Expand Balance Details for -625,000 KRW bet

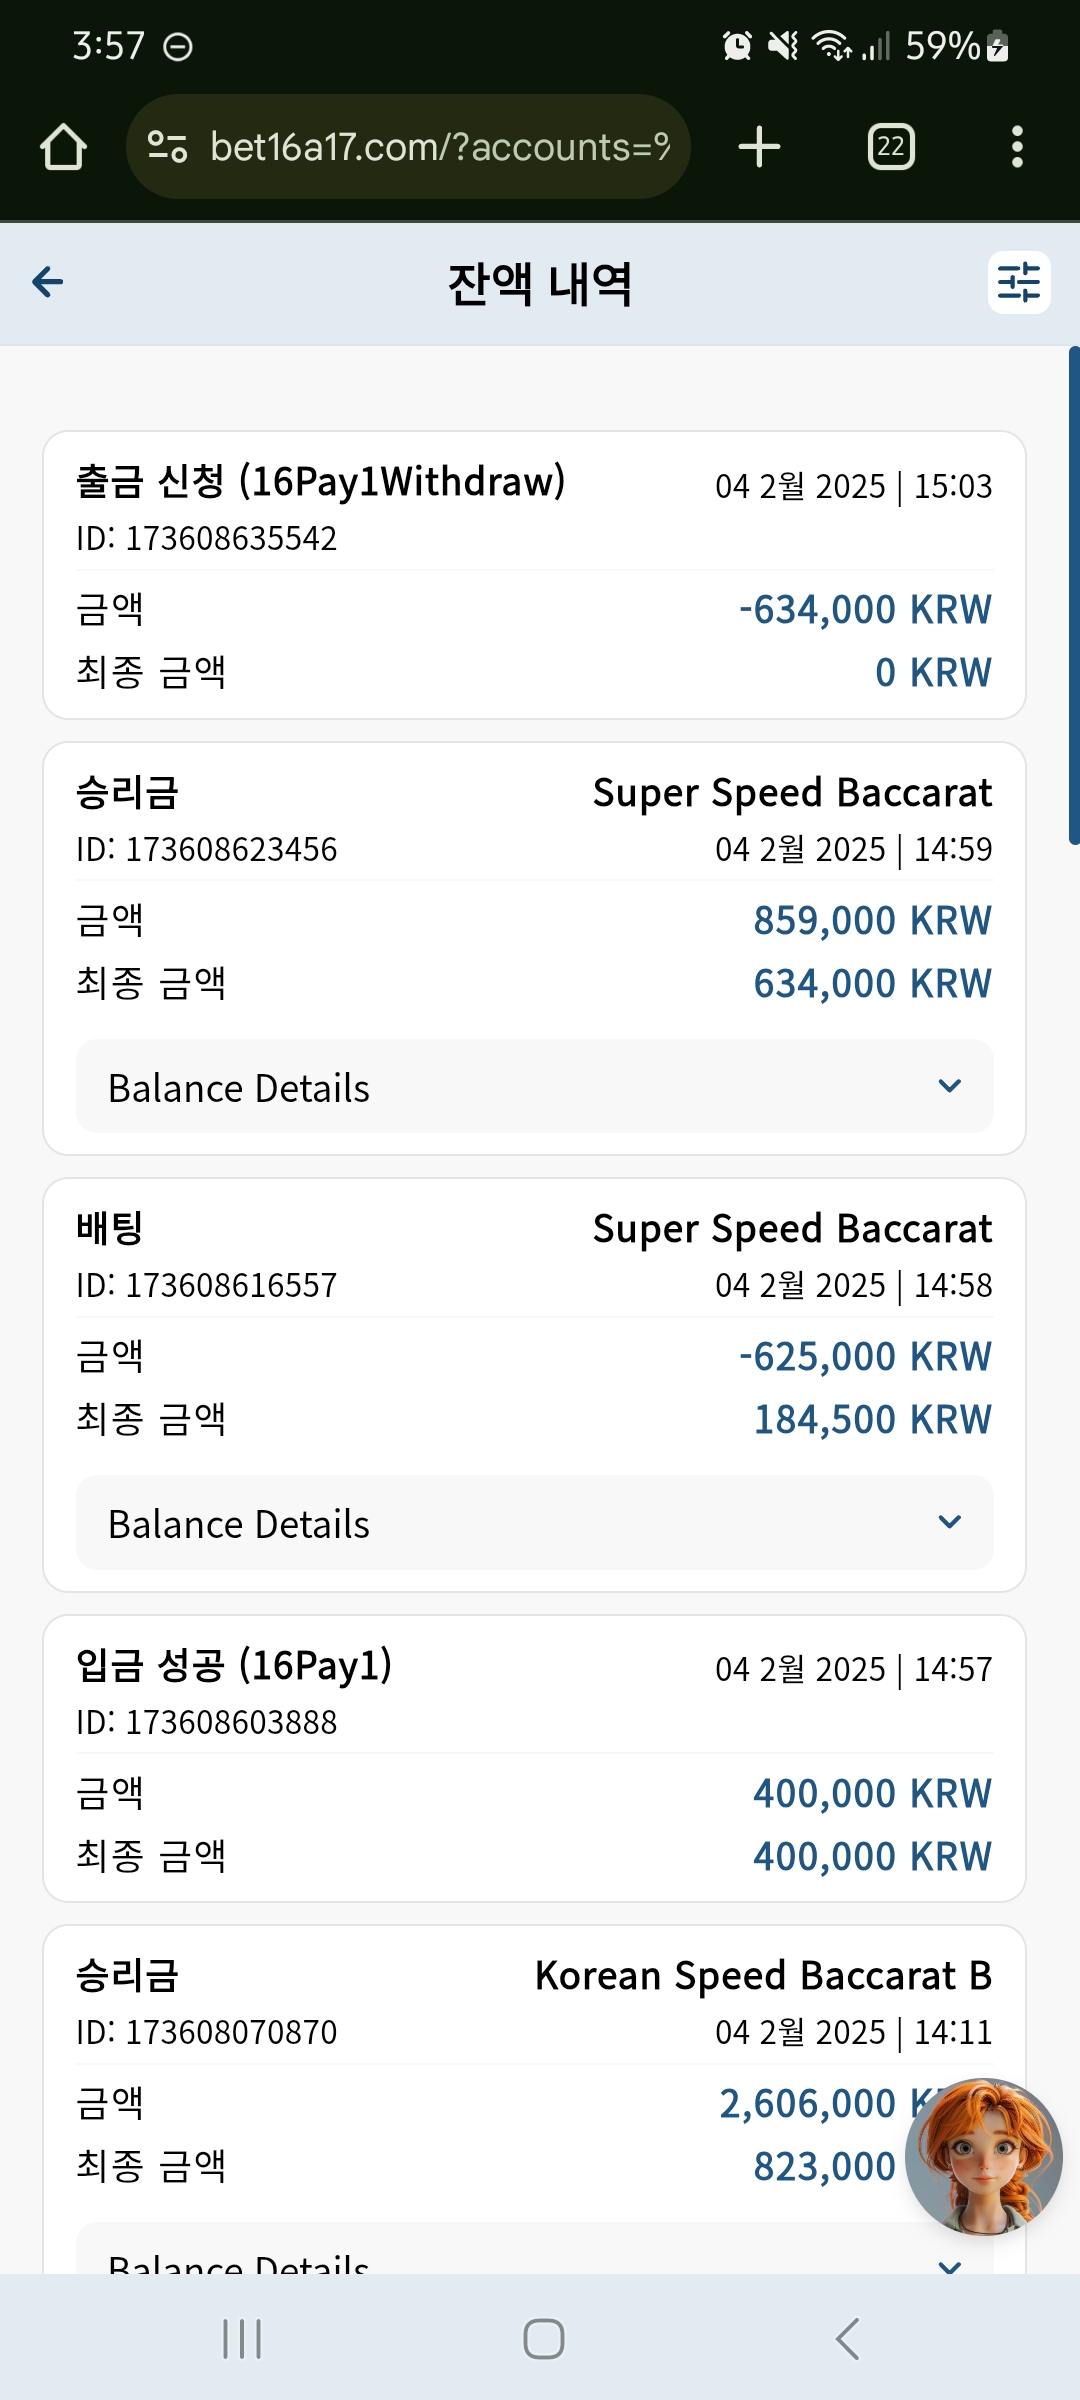(x=535, y=1523)
